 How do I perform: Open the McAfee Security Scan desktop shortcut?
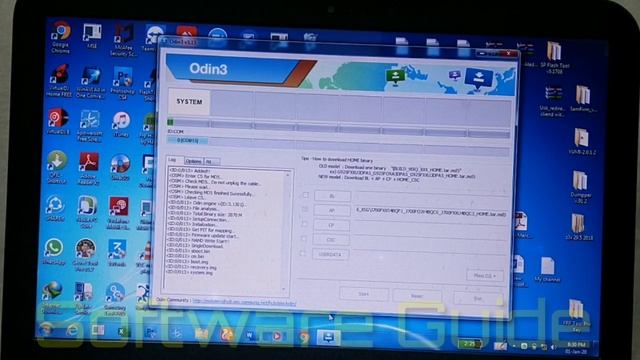(x=123, y=40)
